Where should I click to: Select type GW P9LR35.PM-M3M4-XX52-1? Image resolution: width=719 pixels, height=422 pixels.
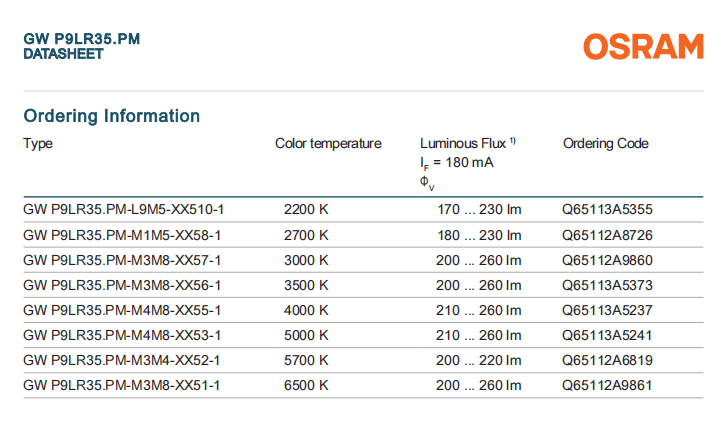(x=122, y=361)
